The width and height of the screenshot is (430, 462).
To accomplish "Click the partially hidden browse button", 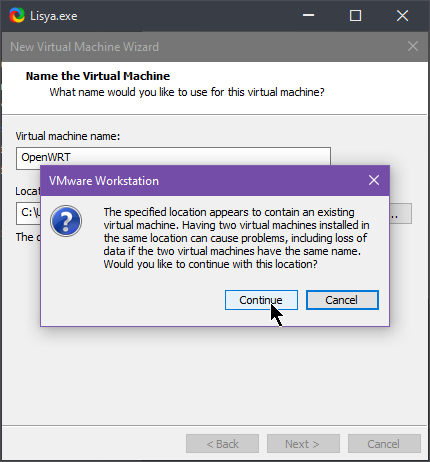I will (x=401, y=213).
